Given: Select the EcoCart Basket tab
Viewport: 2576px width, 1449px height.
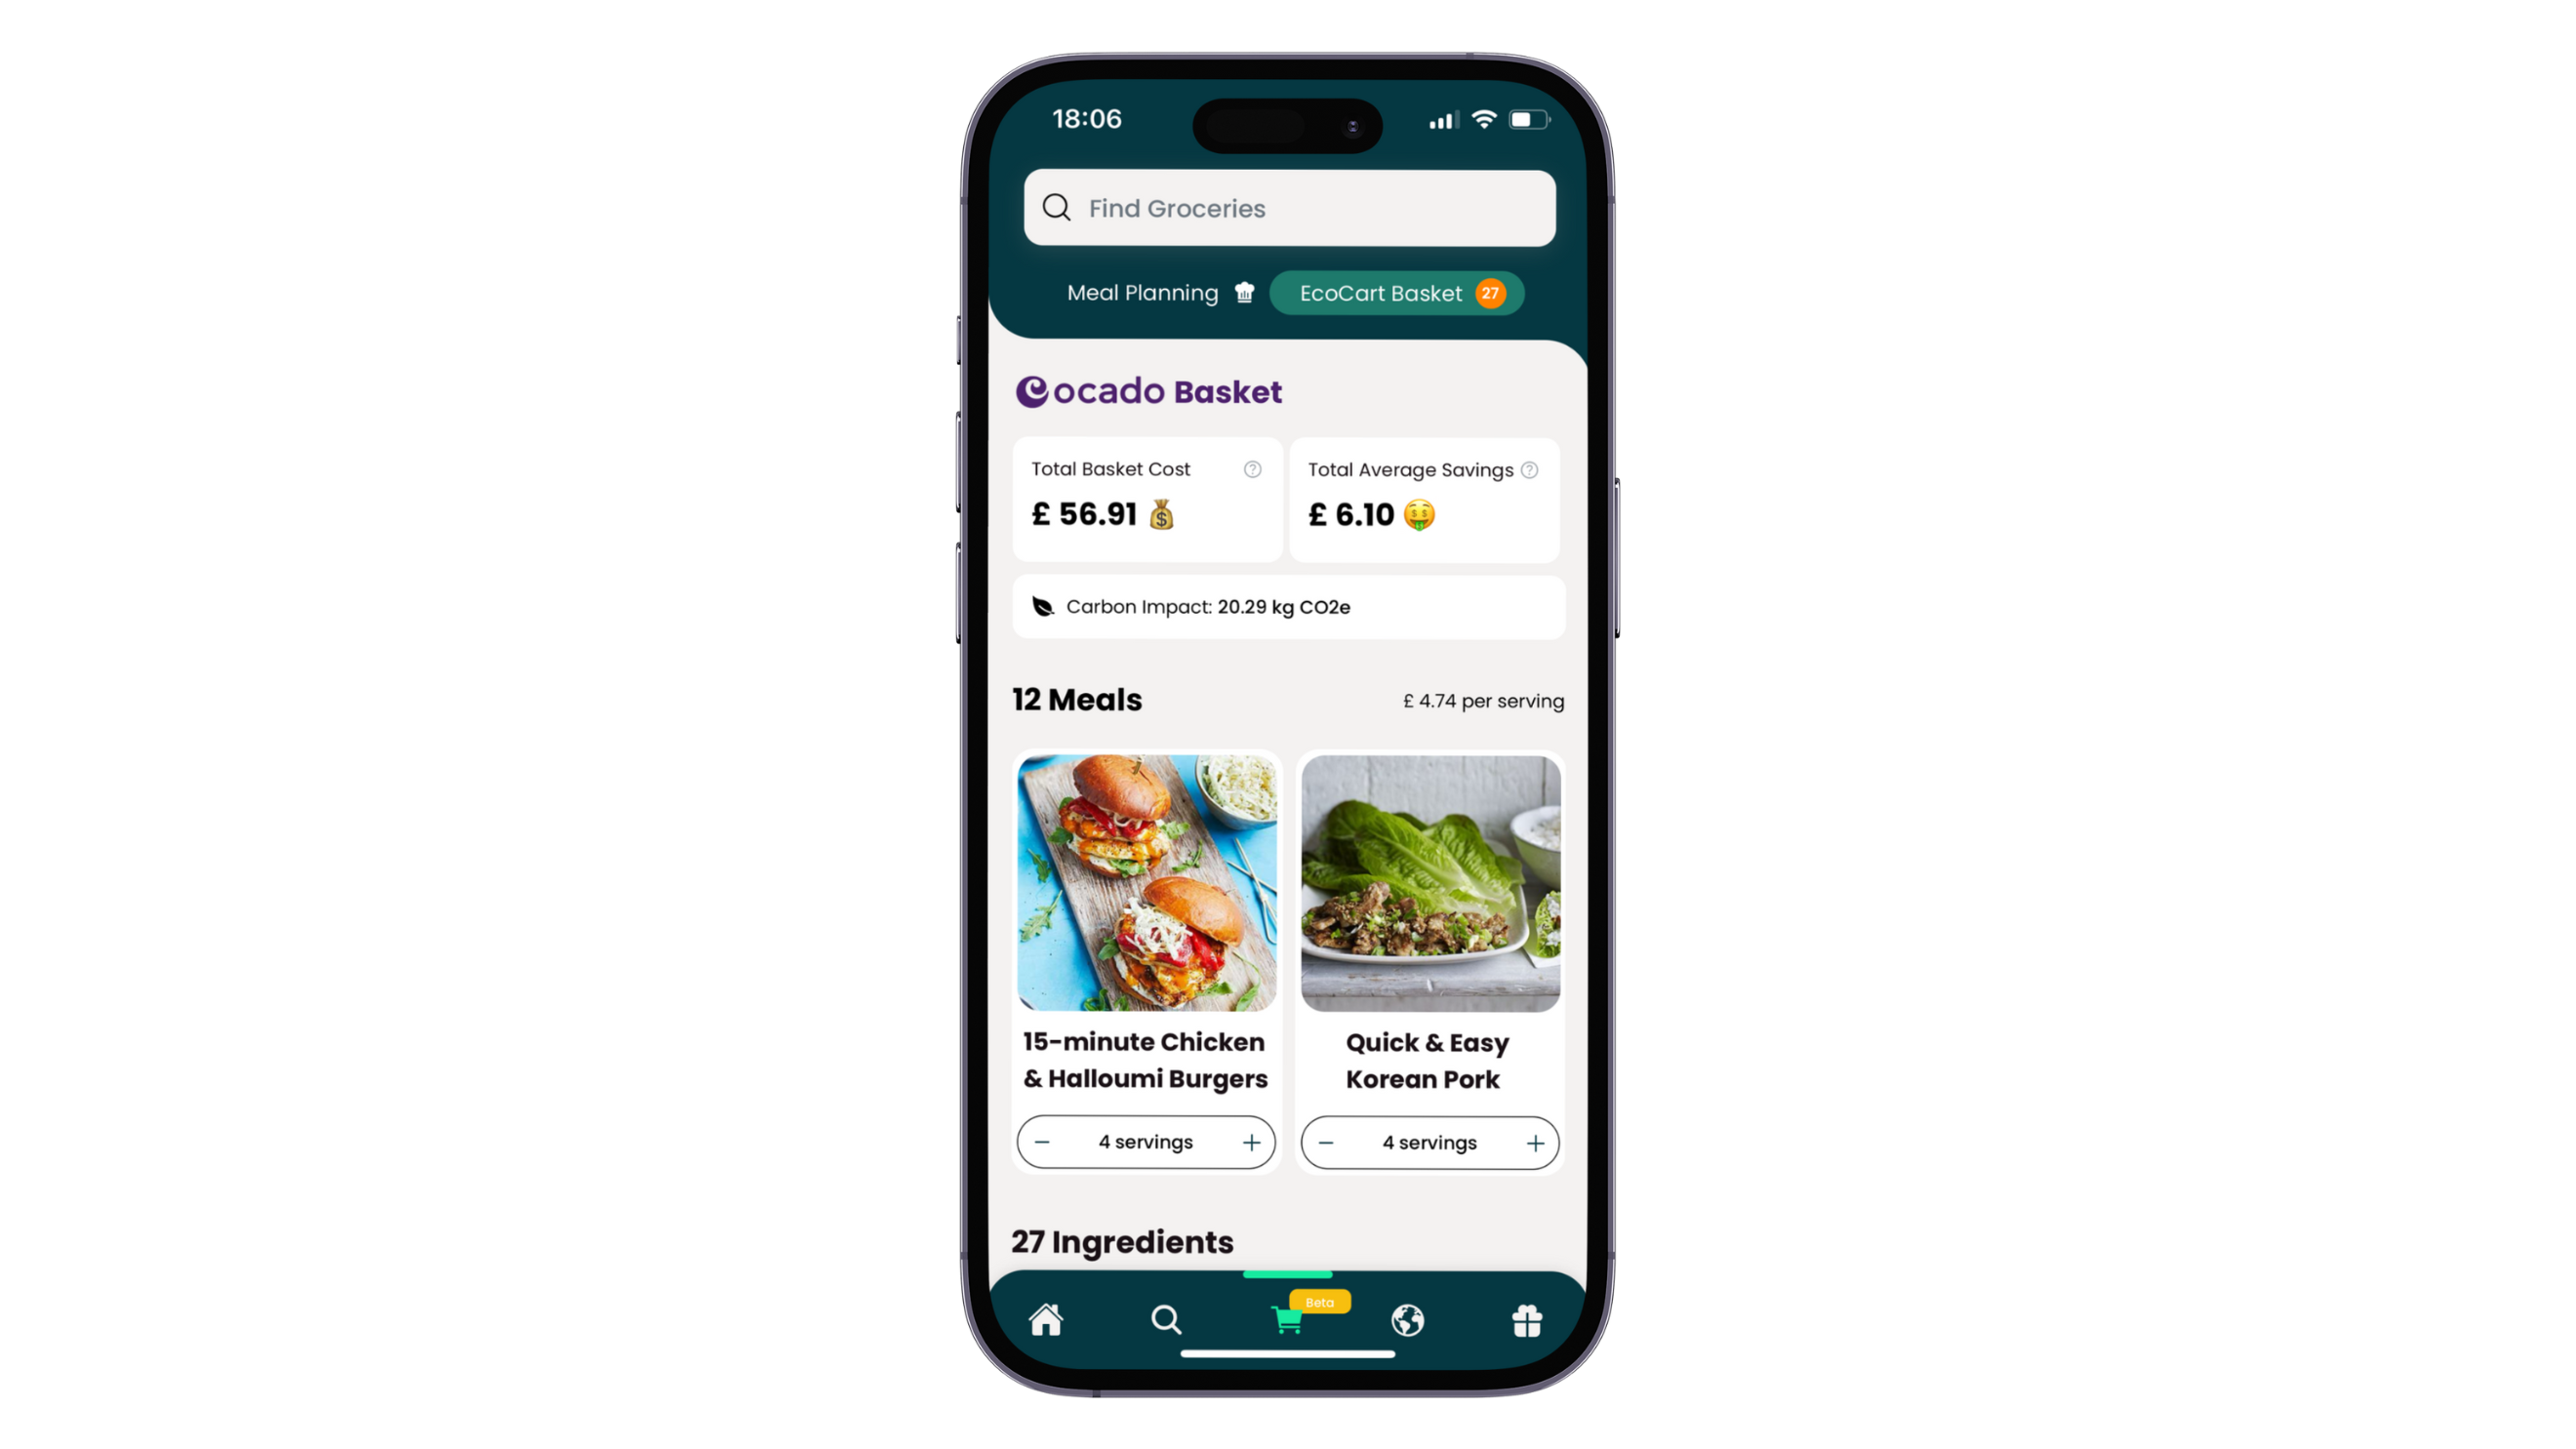Looking at the screenshot, I should pos(1397,292).
